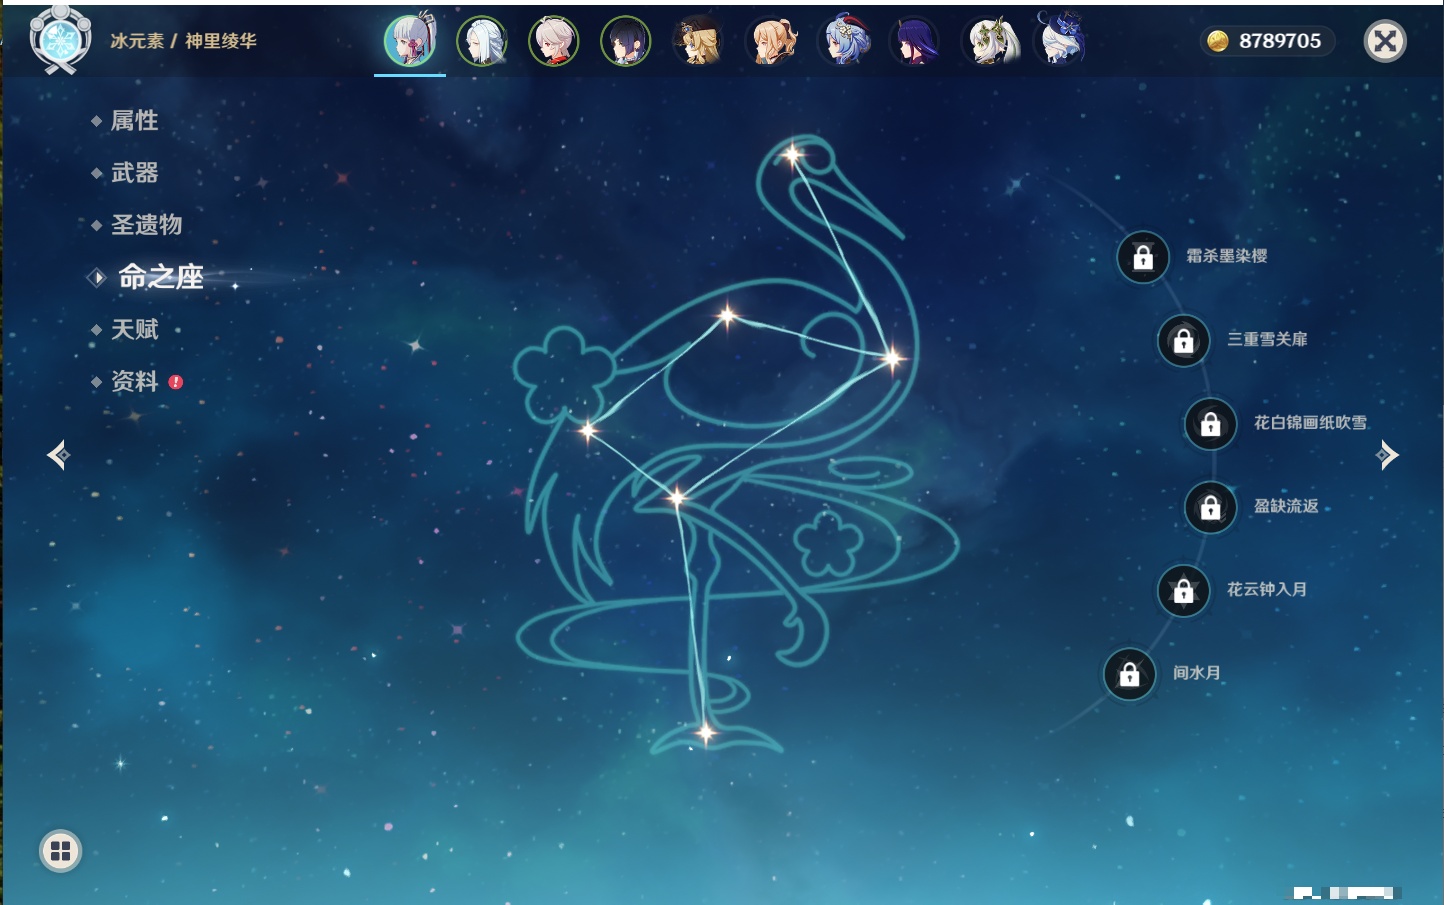1444x905 pixels.
Task: Click the 花白锦画纸吹雪 lock icon
Action: (1210, 424)
